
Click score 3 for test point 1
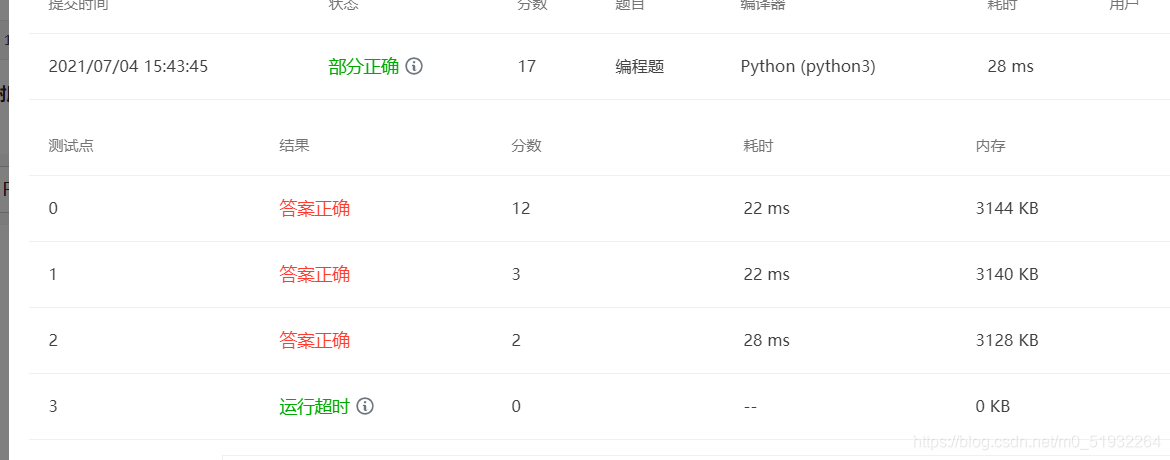(516, 274)
